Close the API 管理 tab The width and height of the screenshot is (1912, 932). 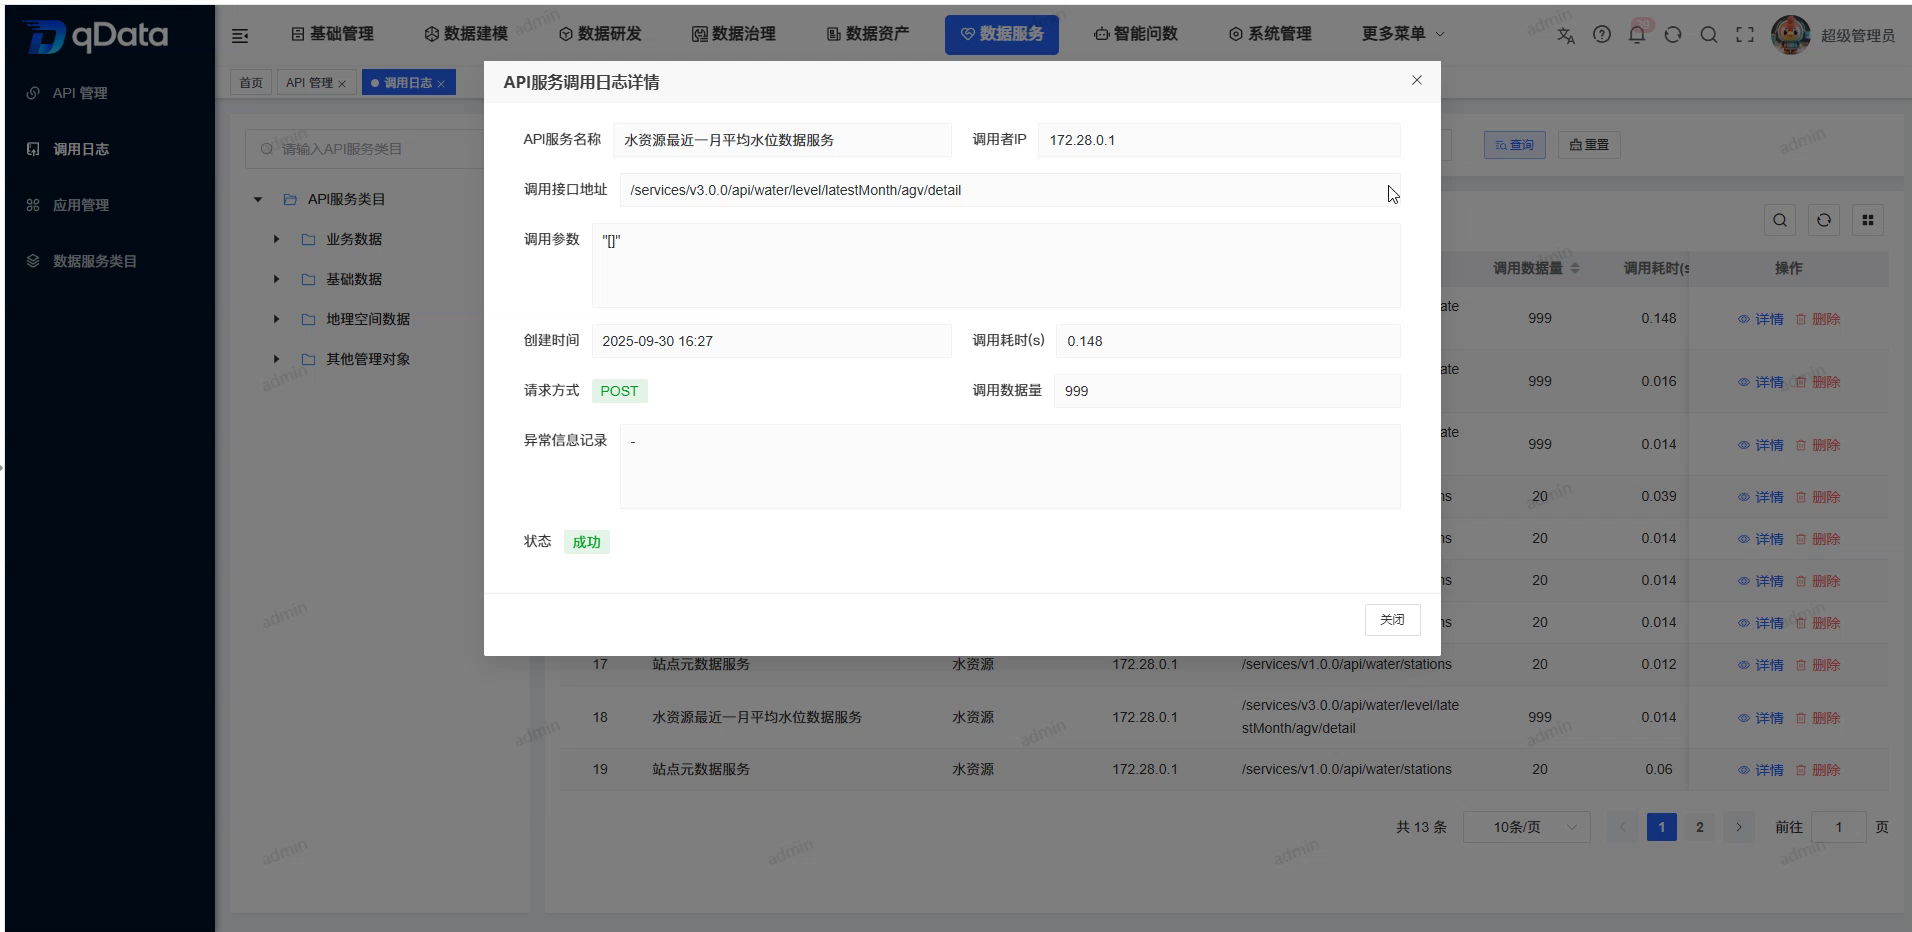tap(342, 84)
